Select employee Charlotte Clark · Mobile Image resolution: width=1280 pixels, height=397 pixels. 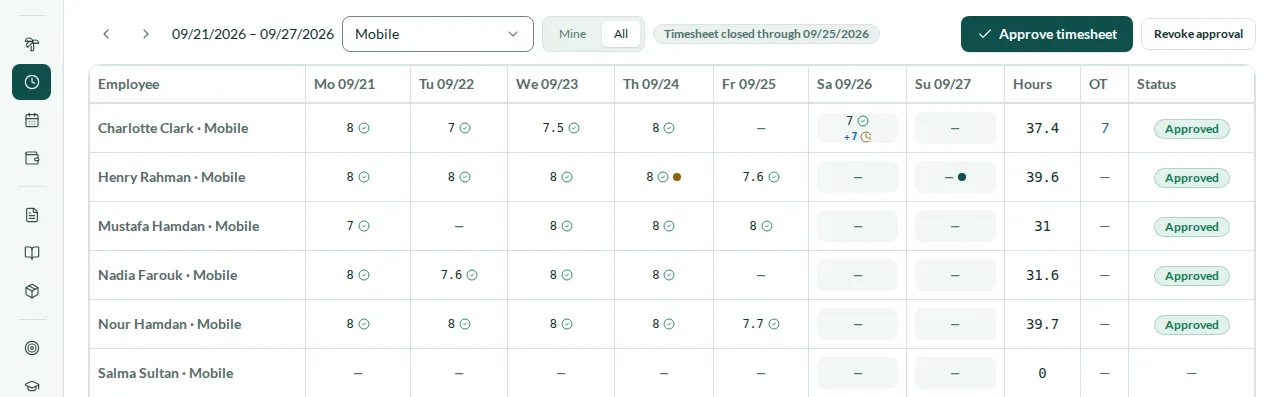pos(173,128)
